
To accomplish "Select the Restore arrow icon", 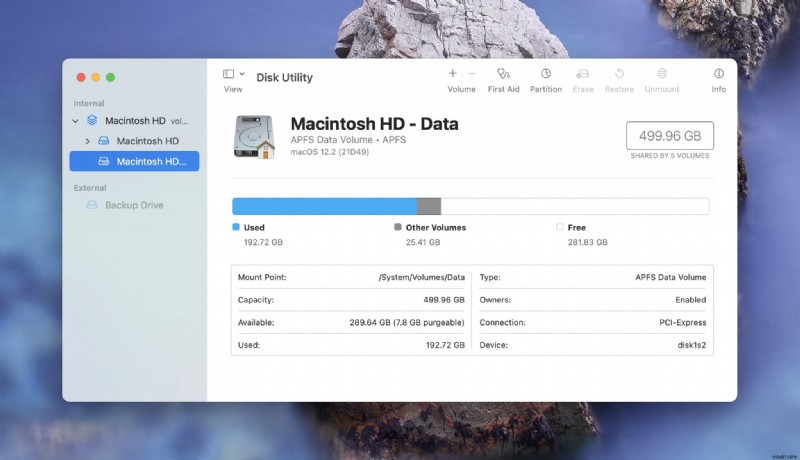I will coord(619,74).
